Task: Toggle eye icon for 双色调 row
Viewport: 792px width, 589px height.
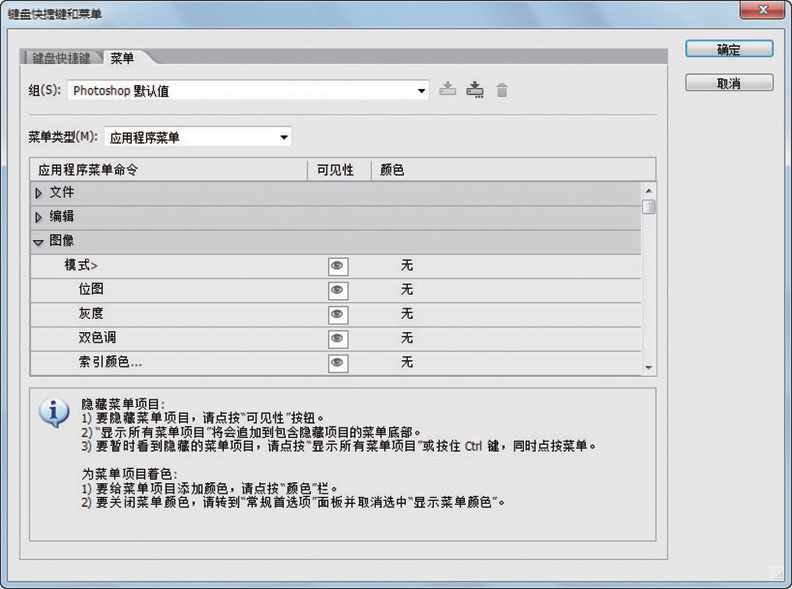Action: click(x=338, y=338)
